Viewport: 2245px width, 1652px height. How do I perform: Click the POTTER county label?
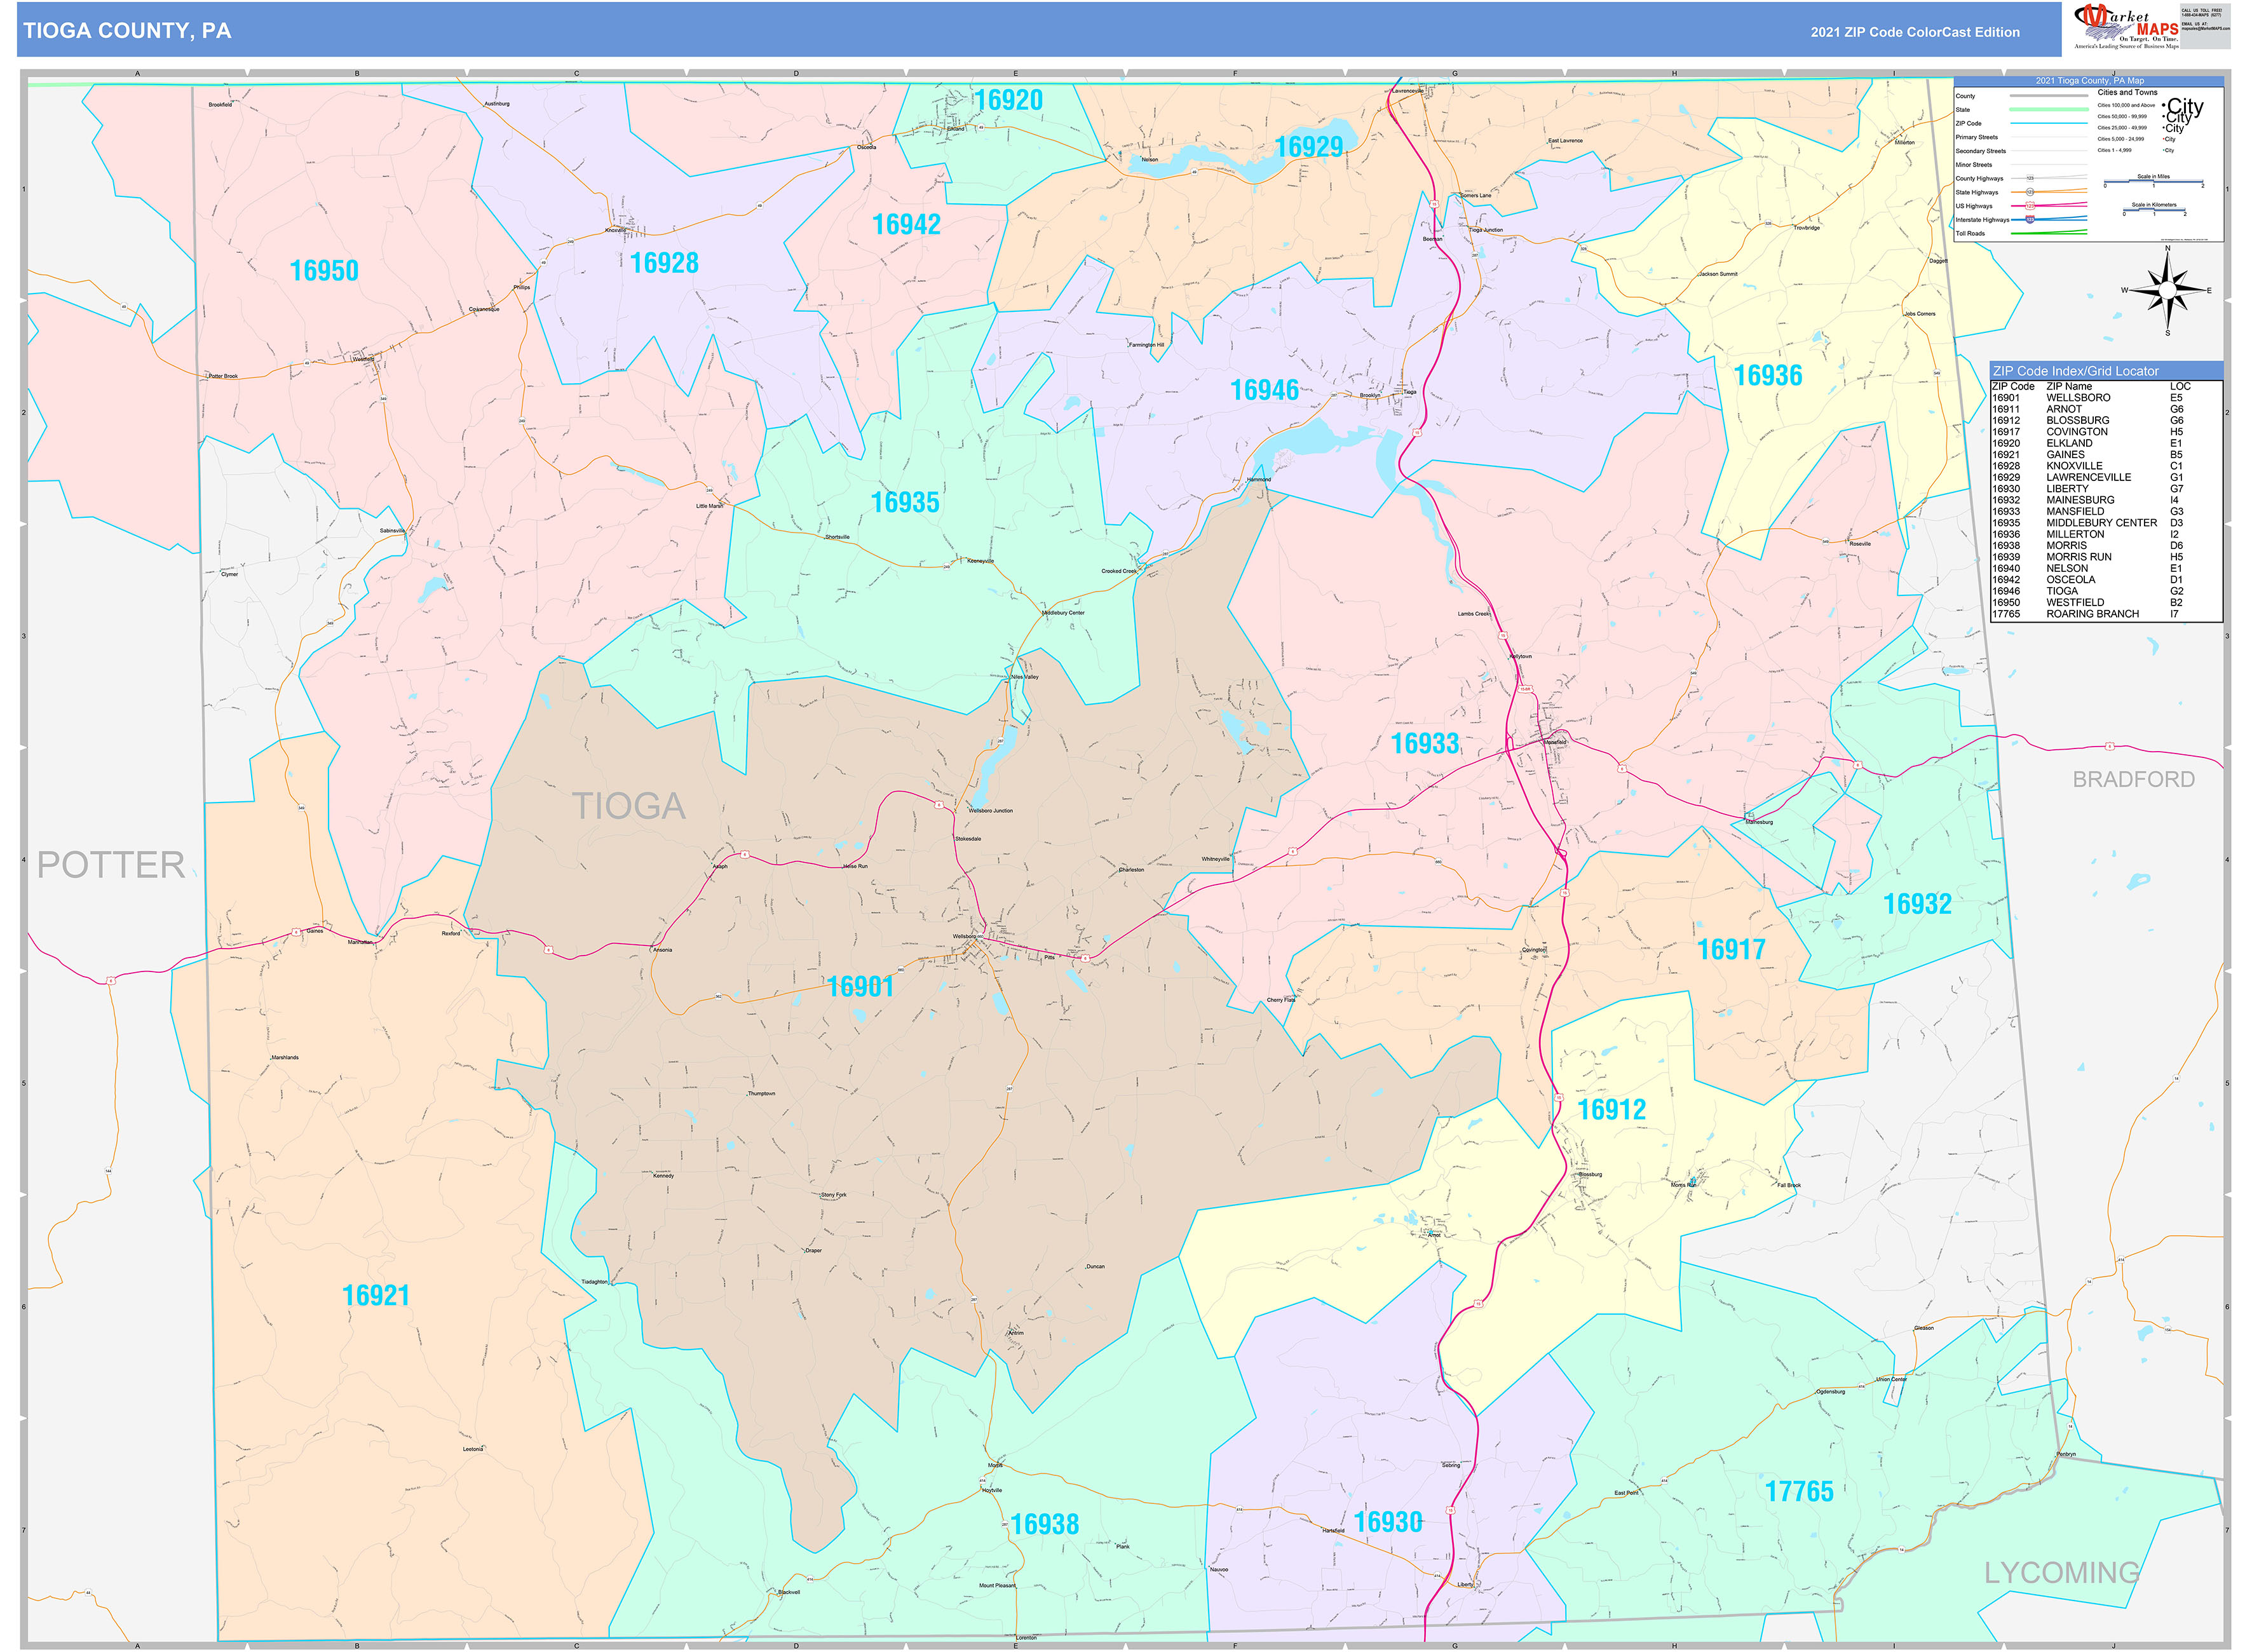[x=111, y=865]
